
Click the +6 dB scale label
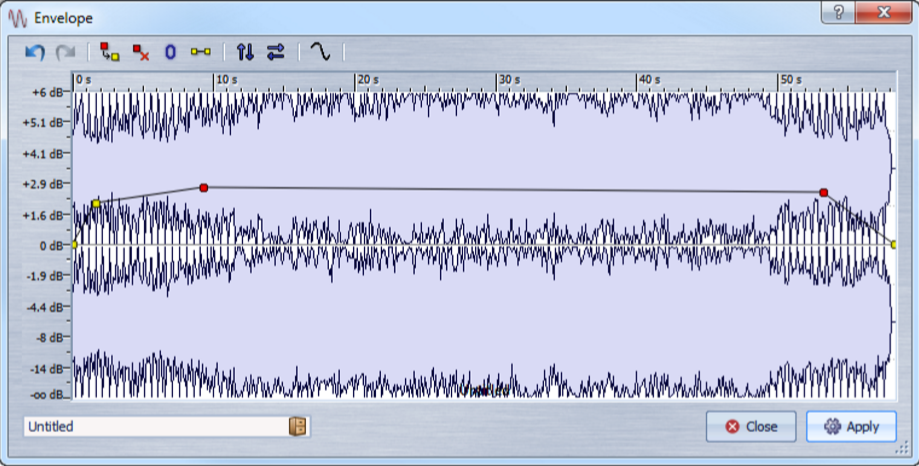47,93
